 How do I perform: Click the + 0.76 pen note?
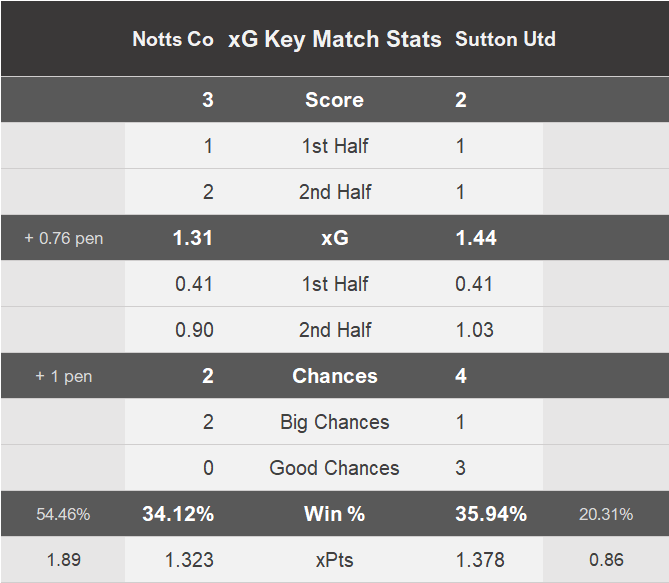64,238
